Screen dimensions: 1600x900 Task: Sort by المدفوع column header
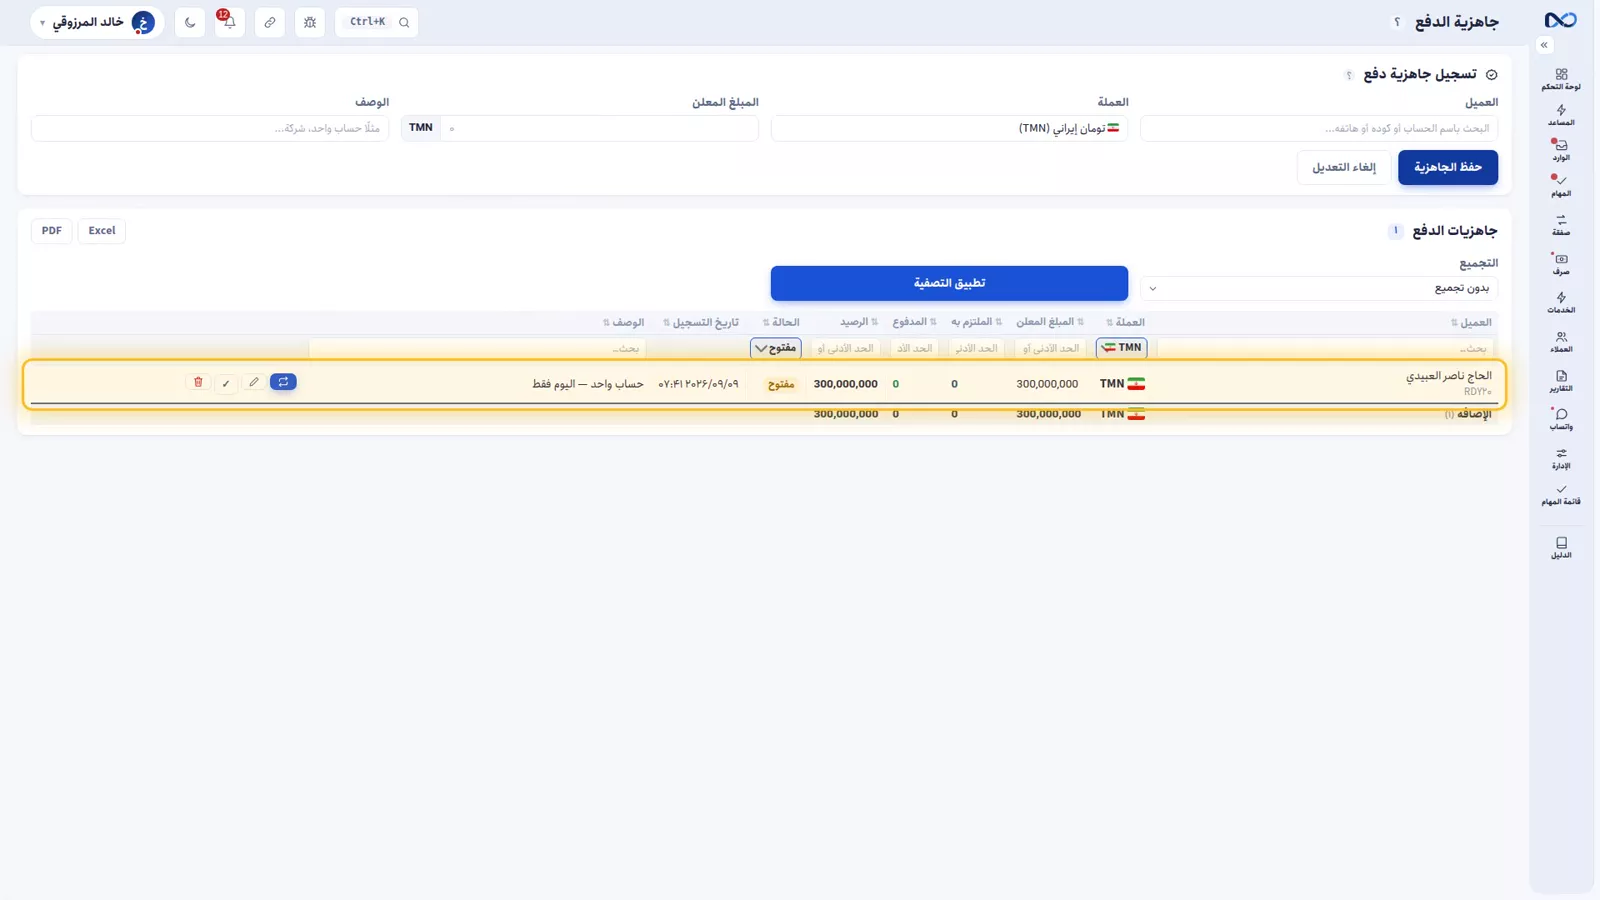914,322
